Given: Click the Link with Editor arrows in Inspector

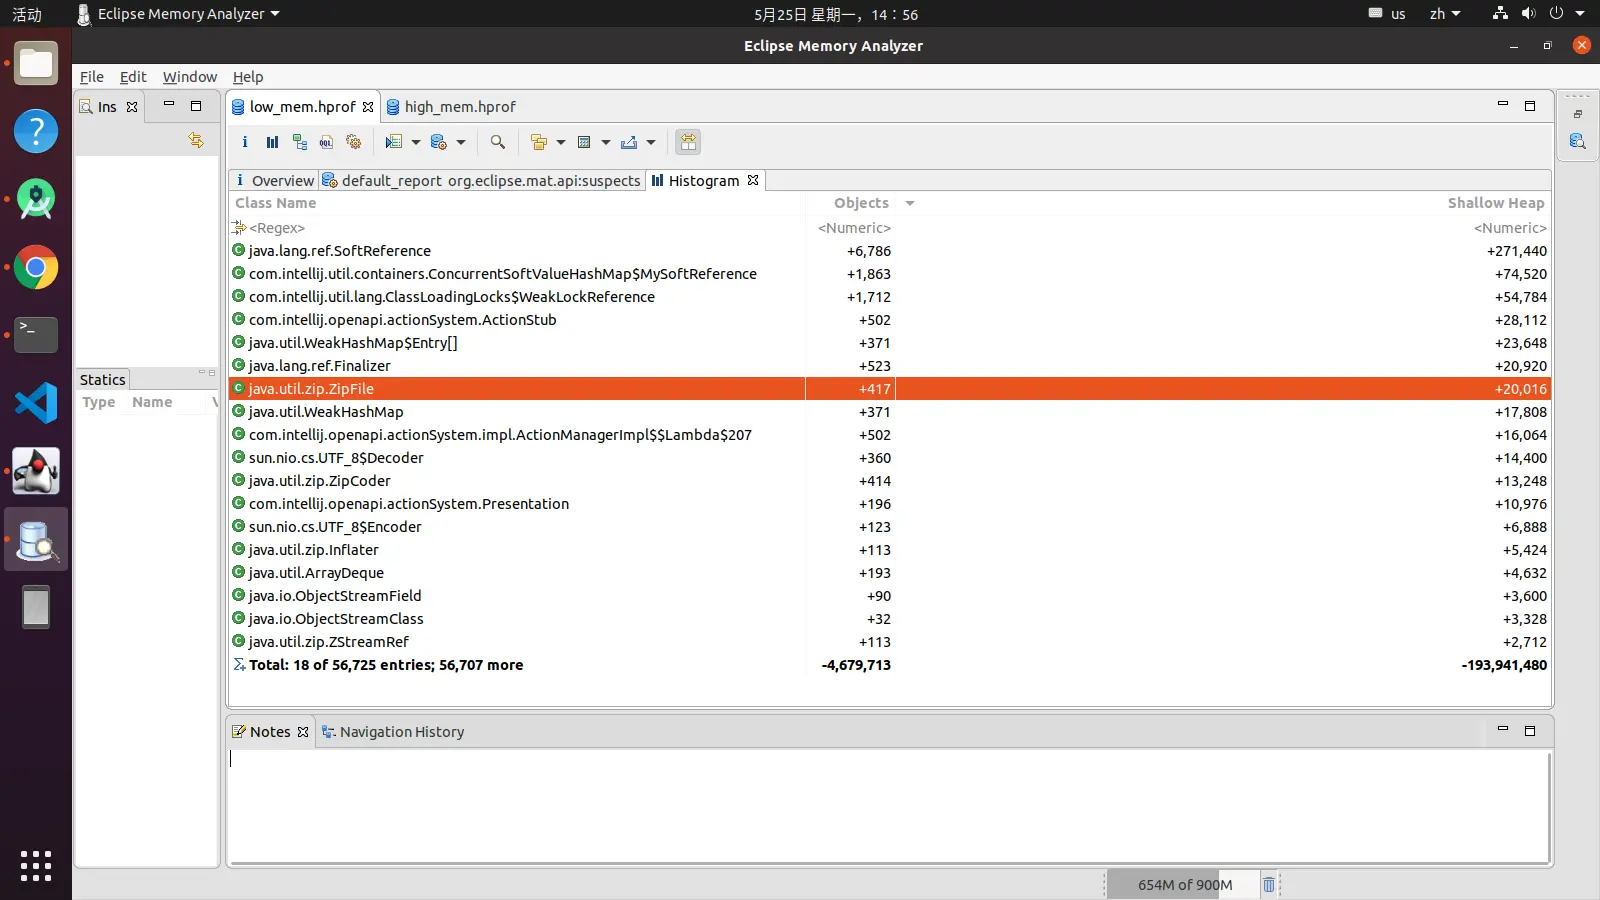Looking at the screenshot, I should 196,140.
